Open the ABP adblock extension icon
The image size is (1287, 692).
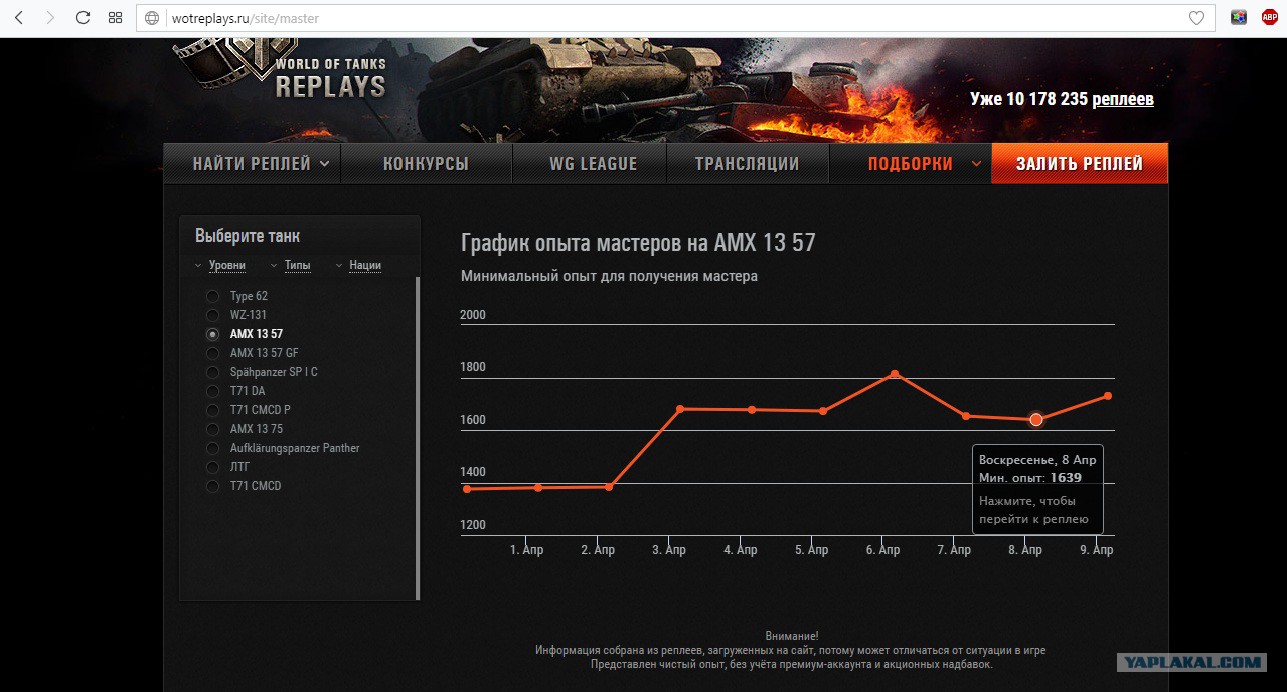pos(1269,18)
